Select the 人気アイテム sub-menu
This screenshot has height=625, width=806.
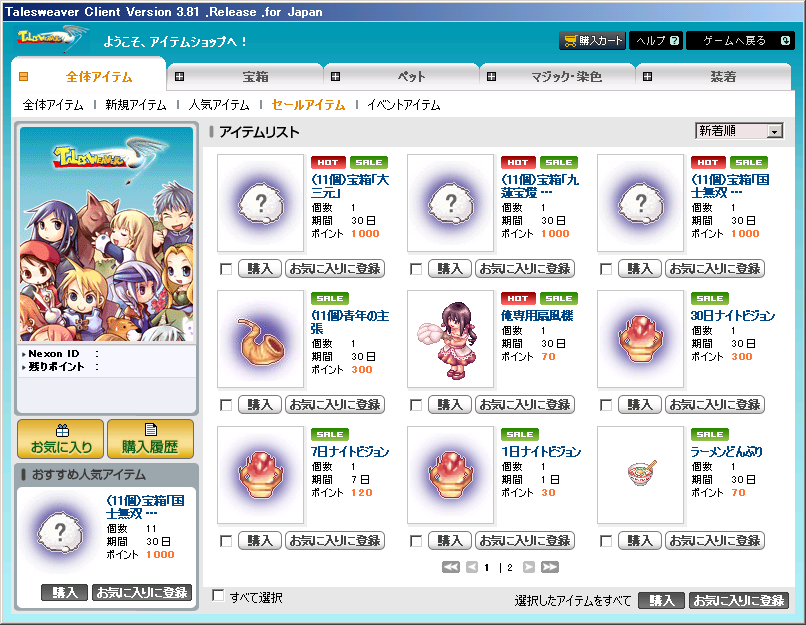click(x=219, y=105)
